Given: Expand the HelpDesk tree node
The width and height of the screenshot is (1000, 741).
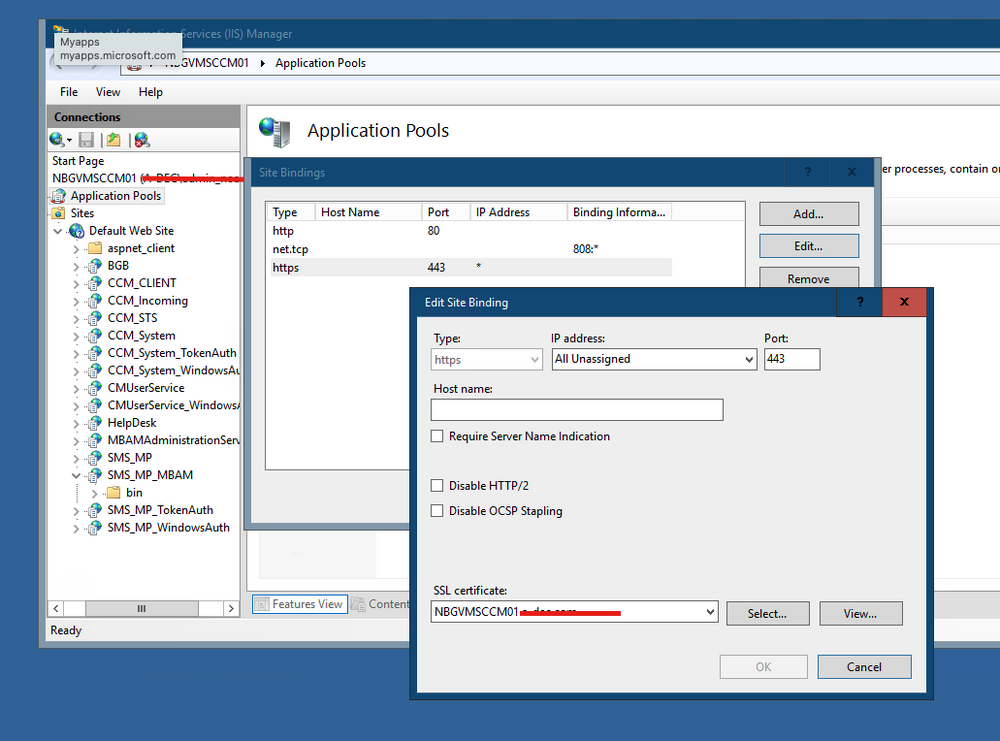Looking at the screenshot, I should pos(76,423).
